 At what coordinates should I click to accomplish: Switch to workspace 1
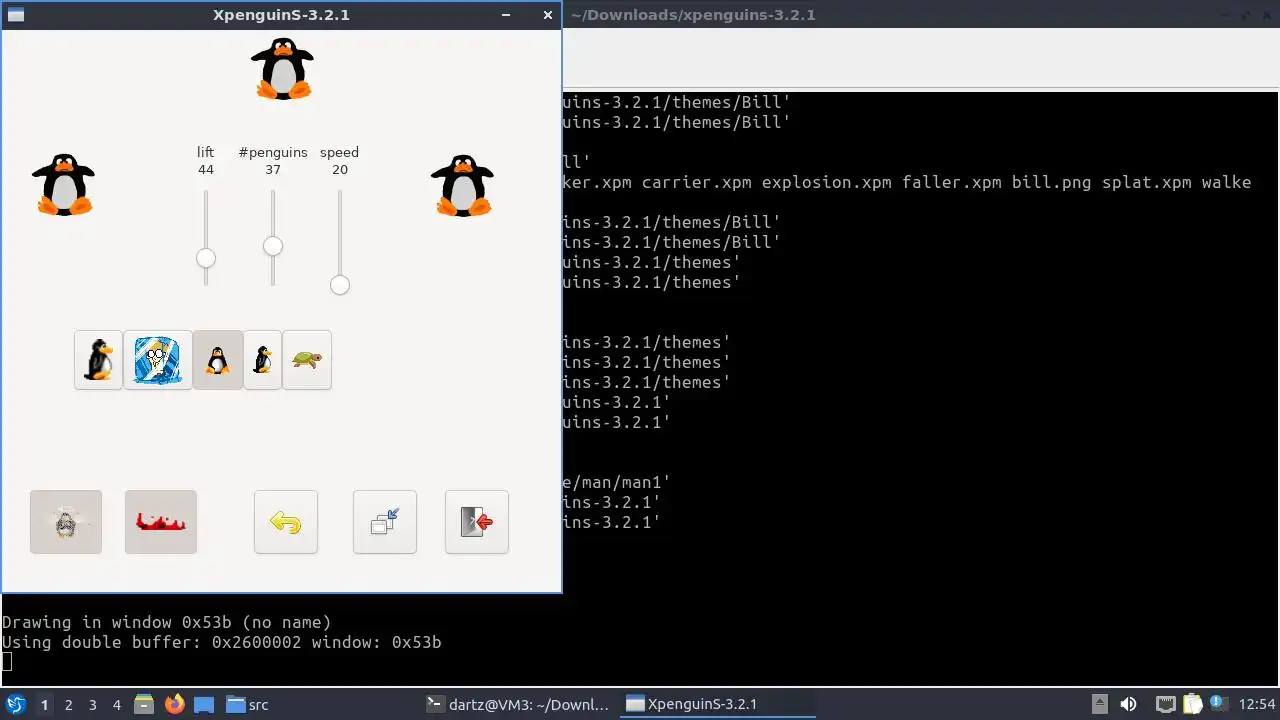pyautogui.click(x=44, y=705)
